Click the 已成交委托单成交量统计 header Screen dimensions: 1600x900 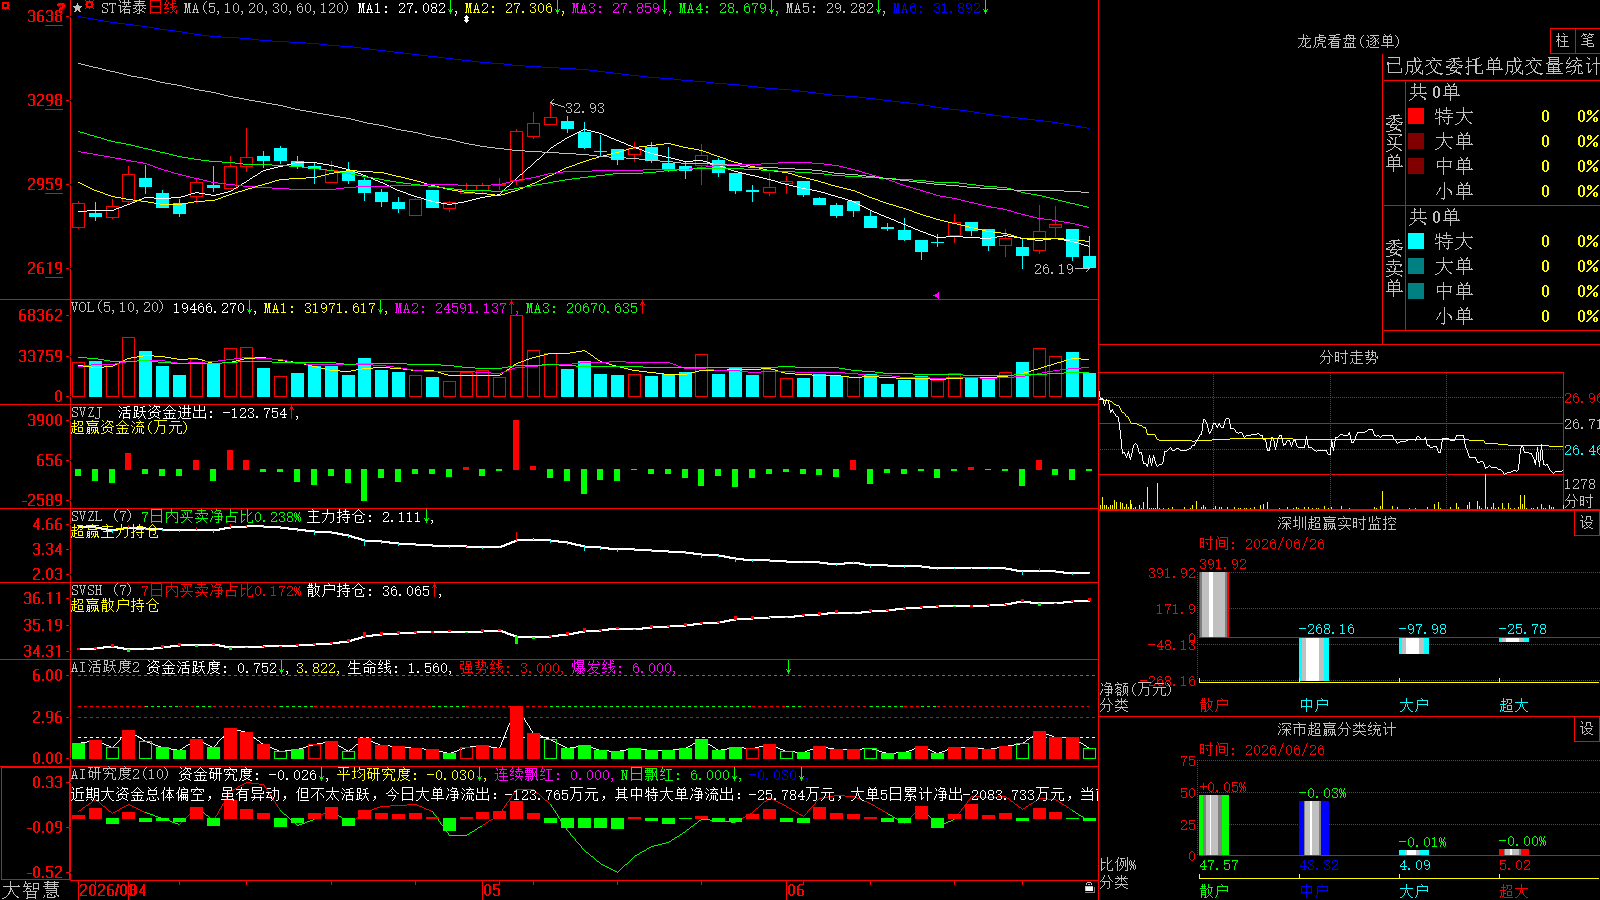click(1492, 67)
